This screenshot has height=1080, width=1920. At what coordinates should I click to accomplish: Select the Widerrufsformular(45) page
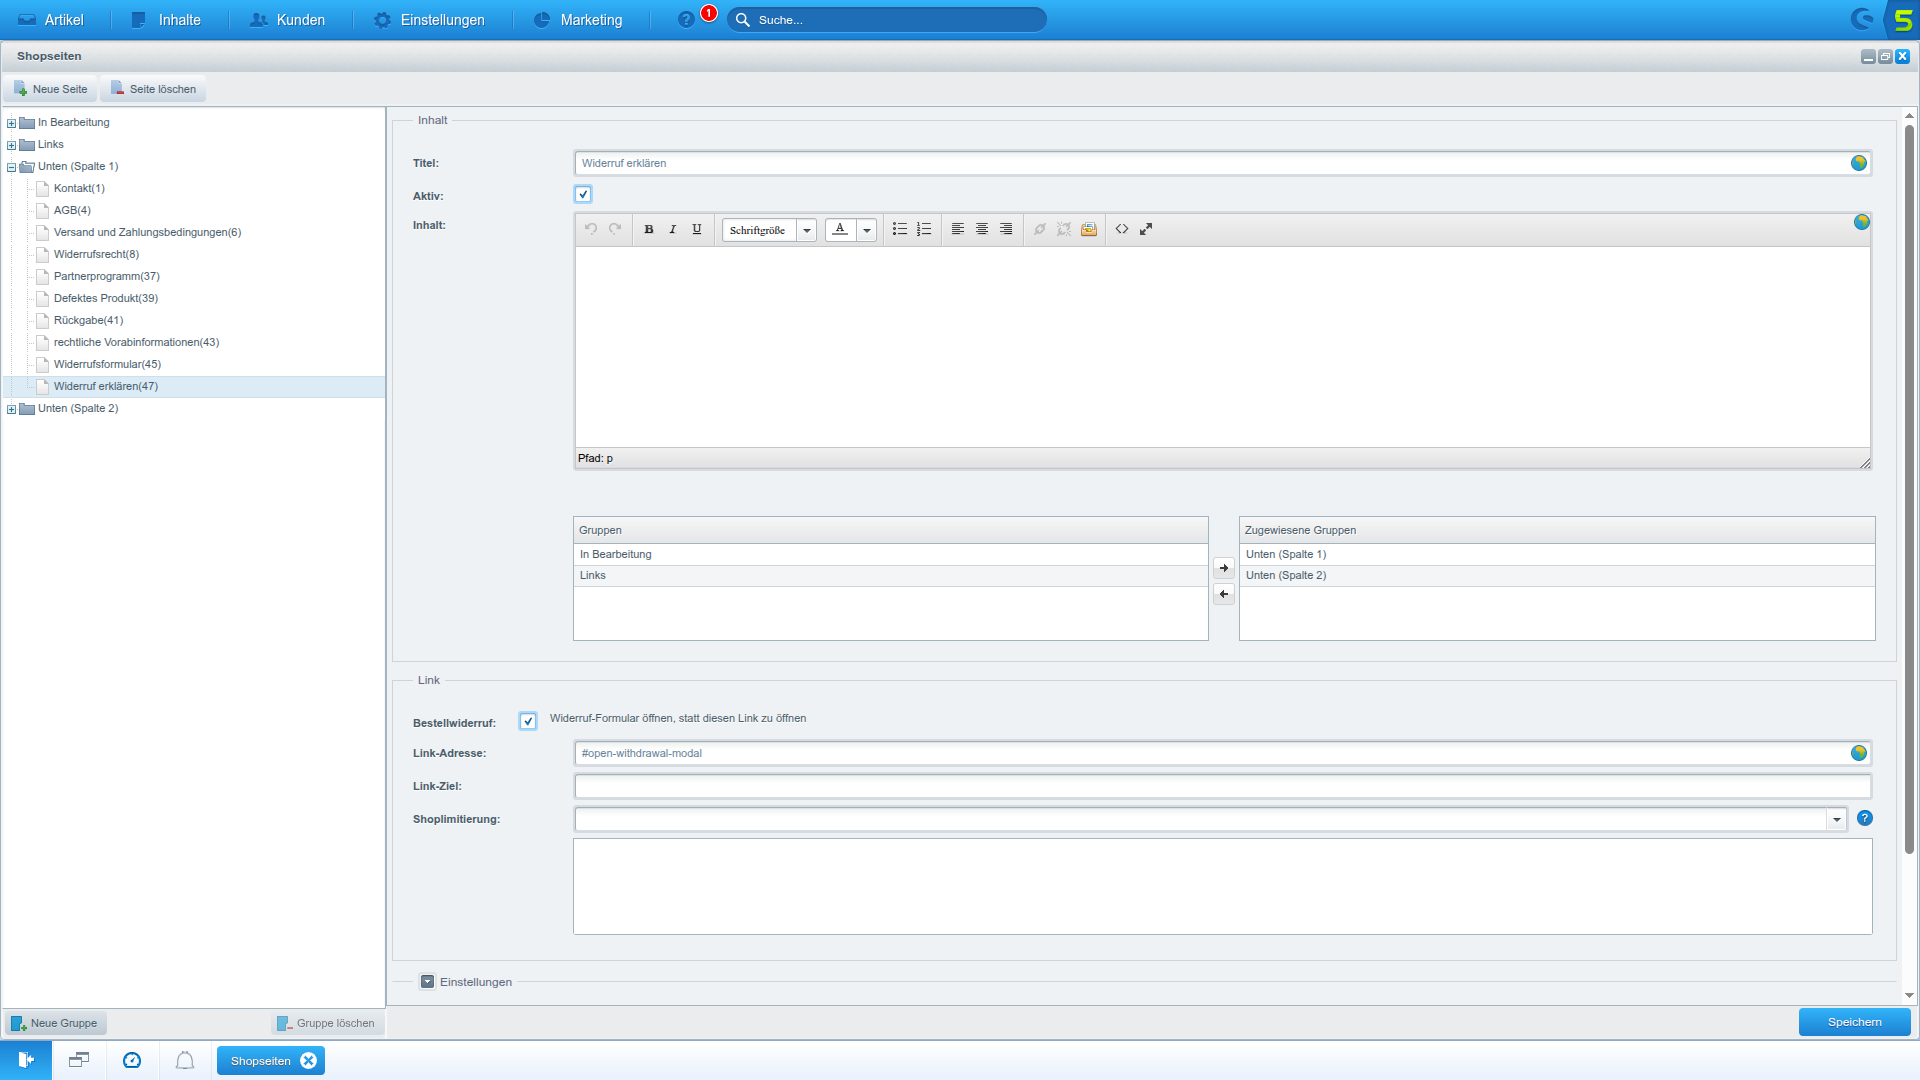click(107, 364)
